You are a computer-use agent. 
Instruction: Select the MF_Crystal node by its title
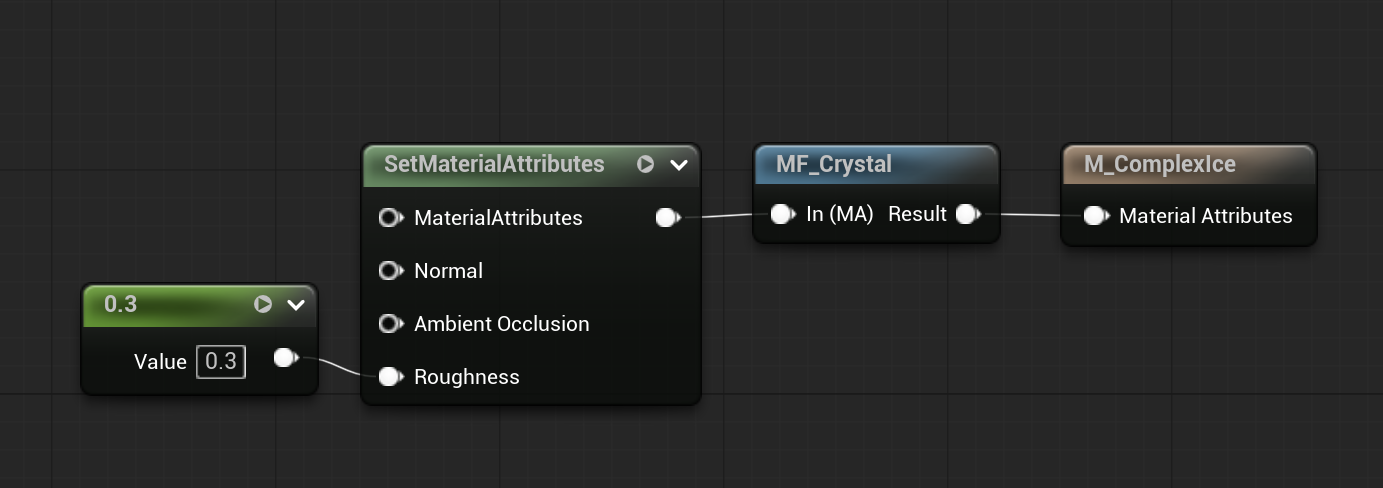[834, 164]
